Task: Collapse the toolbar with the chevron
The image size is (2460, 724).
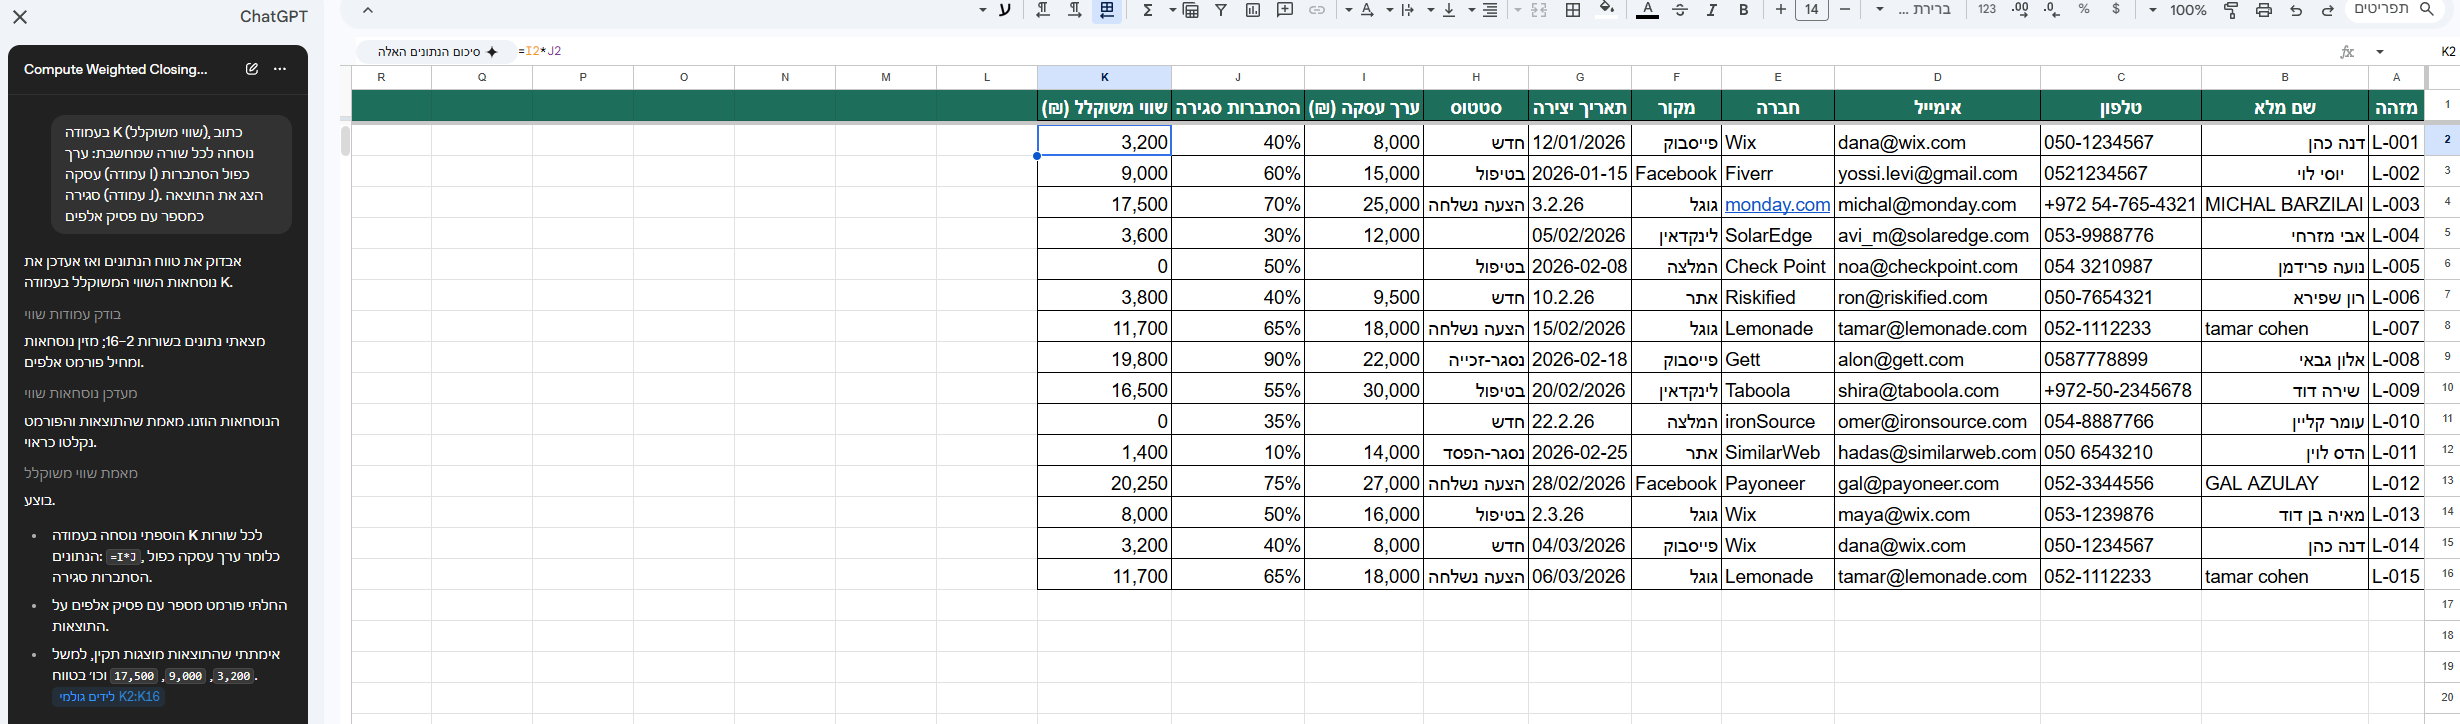Action: (x=368, y=10)
